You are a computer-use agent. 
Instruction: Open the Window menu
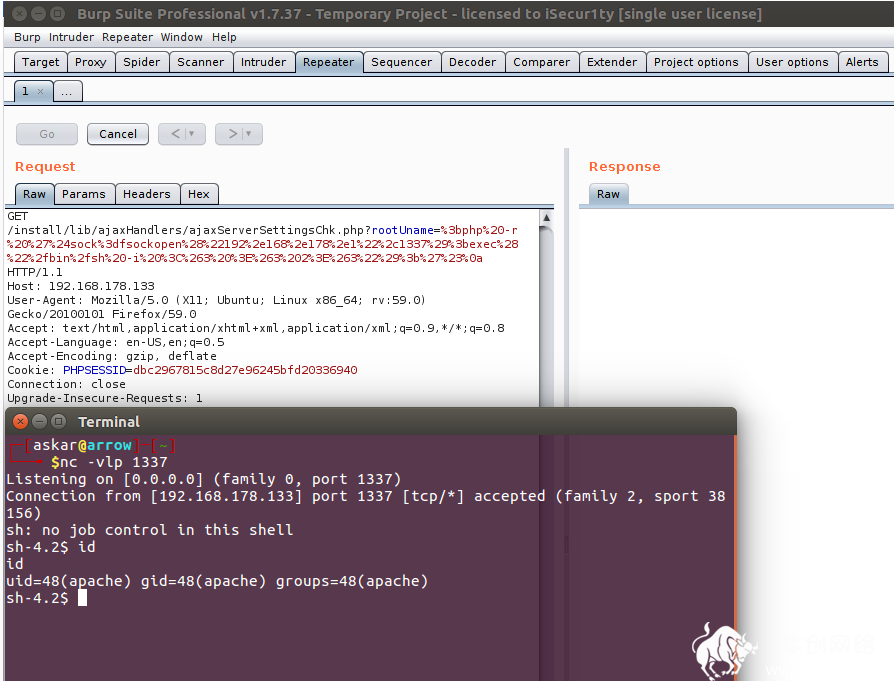(x=181, y=37)
